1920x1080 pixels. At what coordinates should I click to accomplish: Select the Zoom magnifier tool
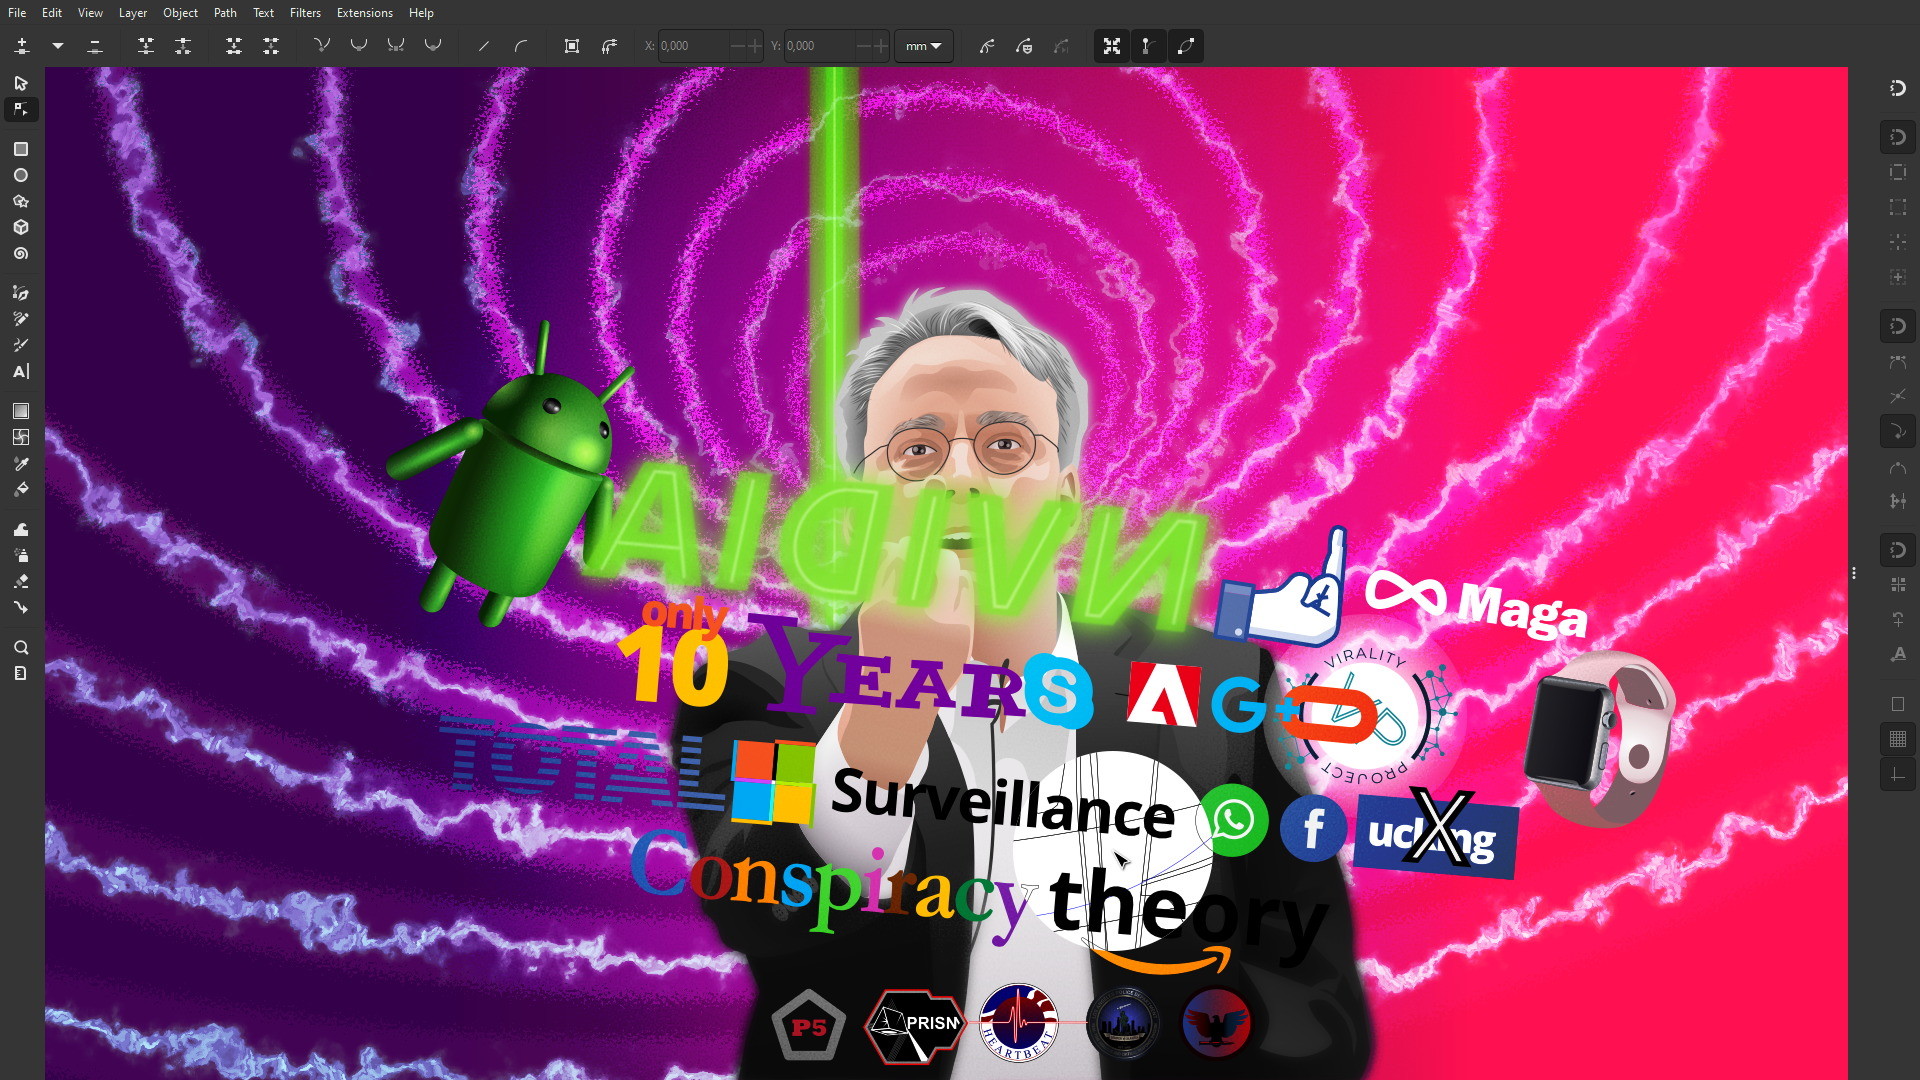pos(21,648)
